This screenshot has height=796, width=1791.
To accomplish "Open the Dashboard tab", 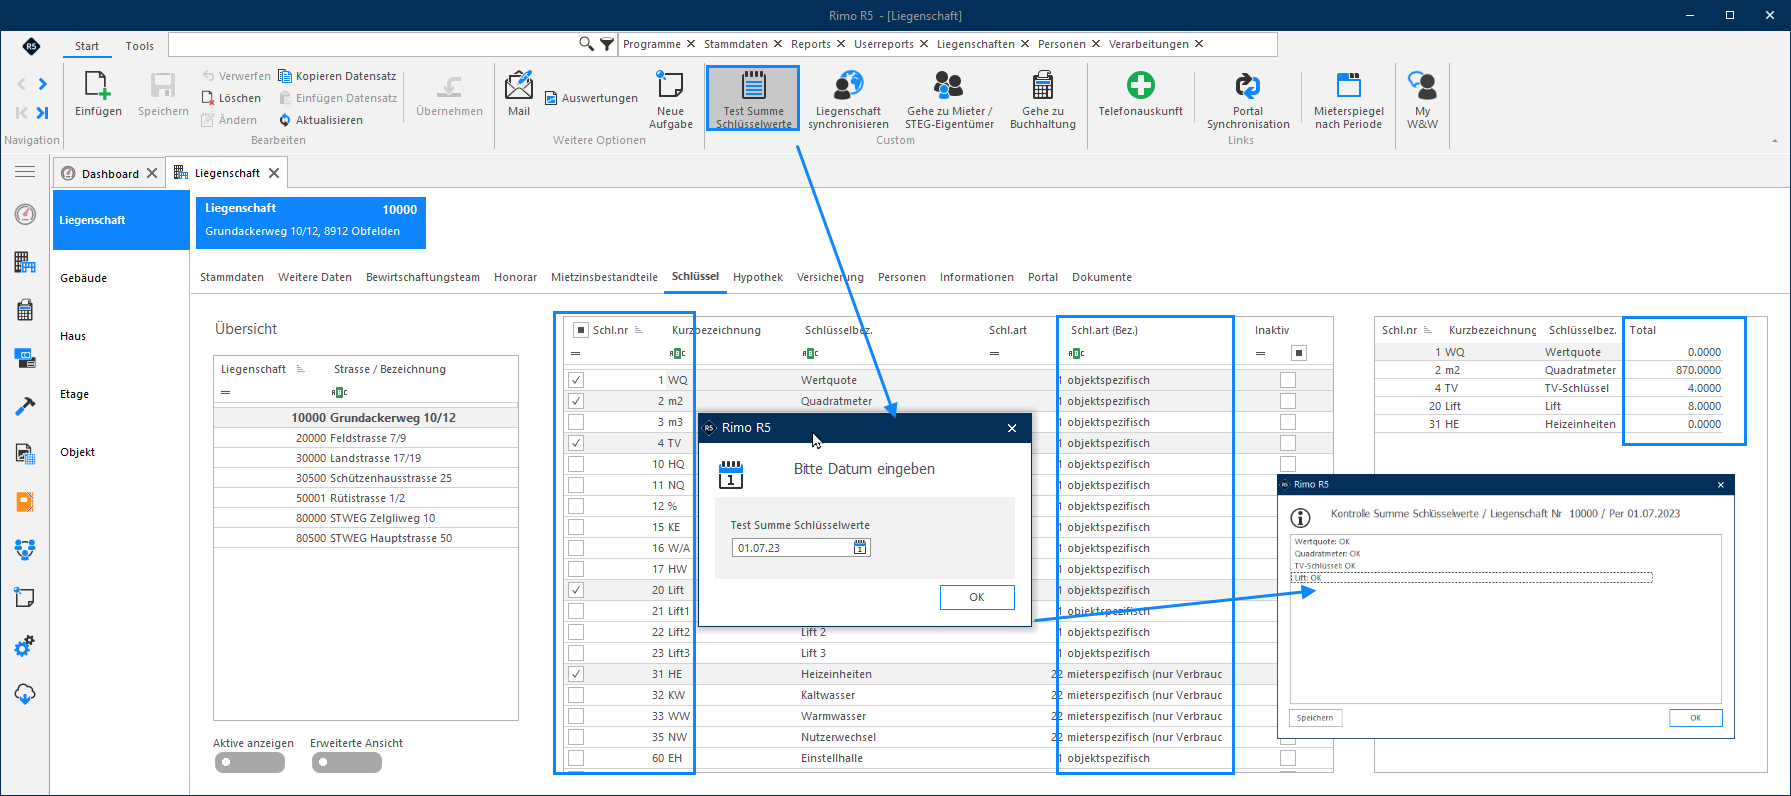I will (x=109, y=173).
